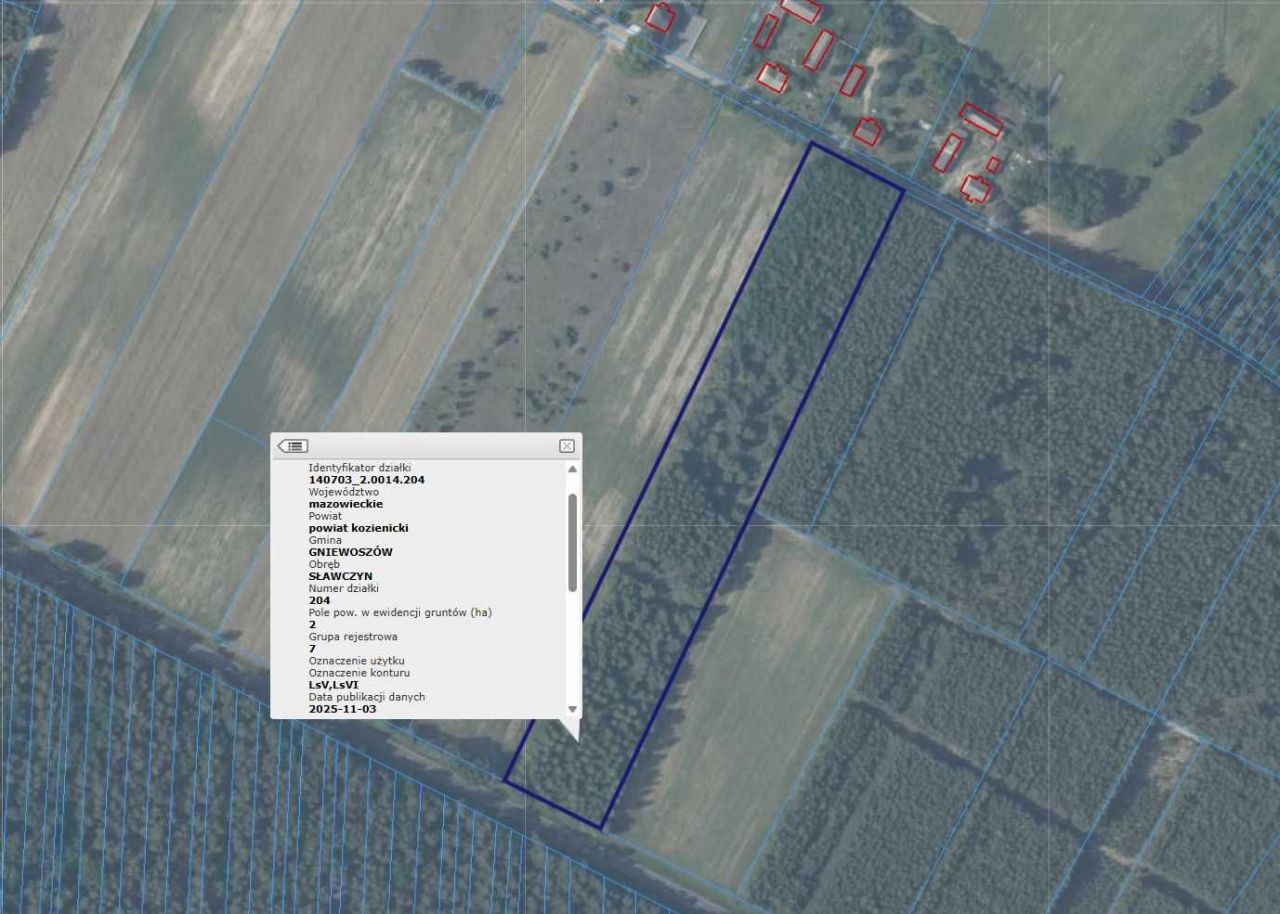Select the value 204 under 'Numer działki'
Viewport: 1280px width, 914px height.
(x=319, y=600)
